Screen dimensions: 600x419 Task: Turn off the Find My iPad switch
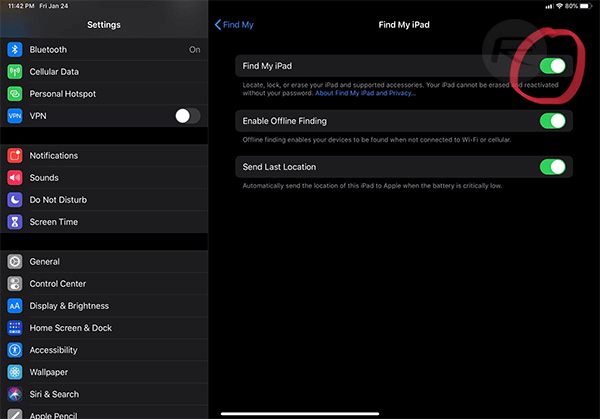coord(553,66)
